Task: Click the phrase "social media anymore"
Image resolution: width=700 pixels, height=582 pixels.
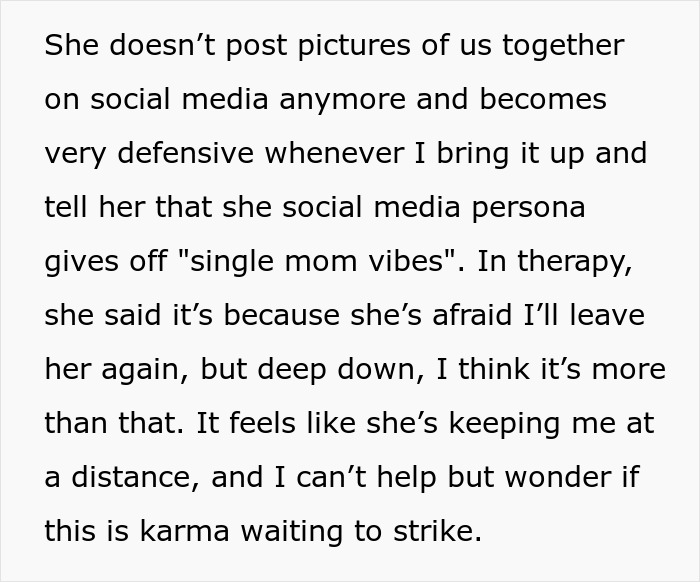Action: tap(226, 100)
